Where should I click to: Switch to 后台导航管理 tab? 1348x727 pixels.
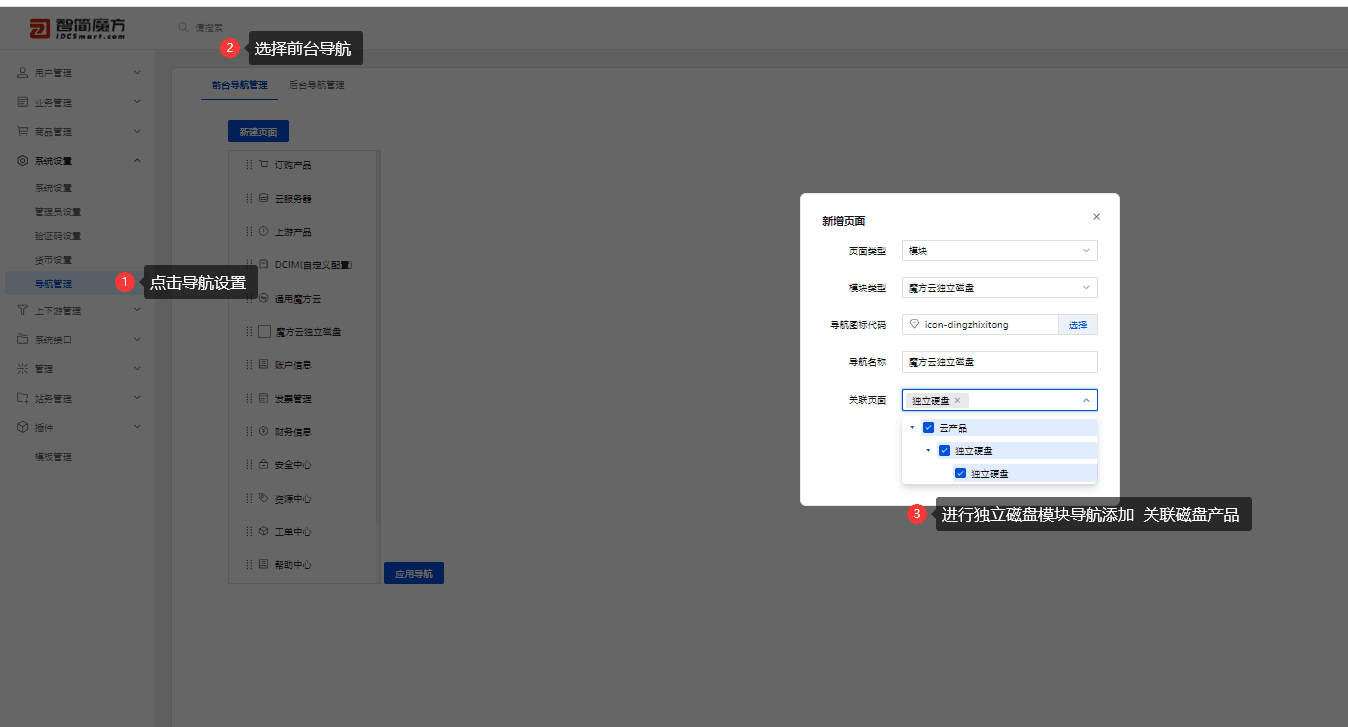pyautogui.click(x=317, y=86)
